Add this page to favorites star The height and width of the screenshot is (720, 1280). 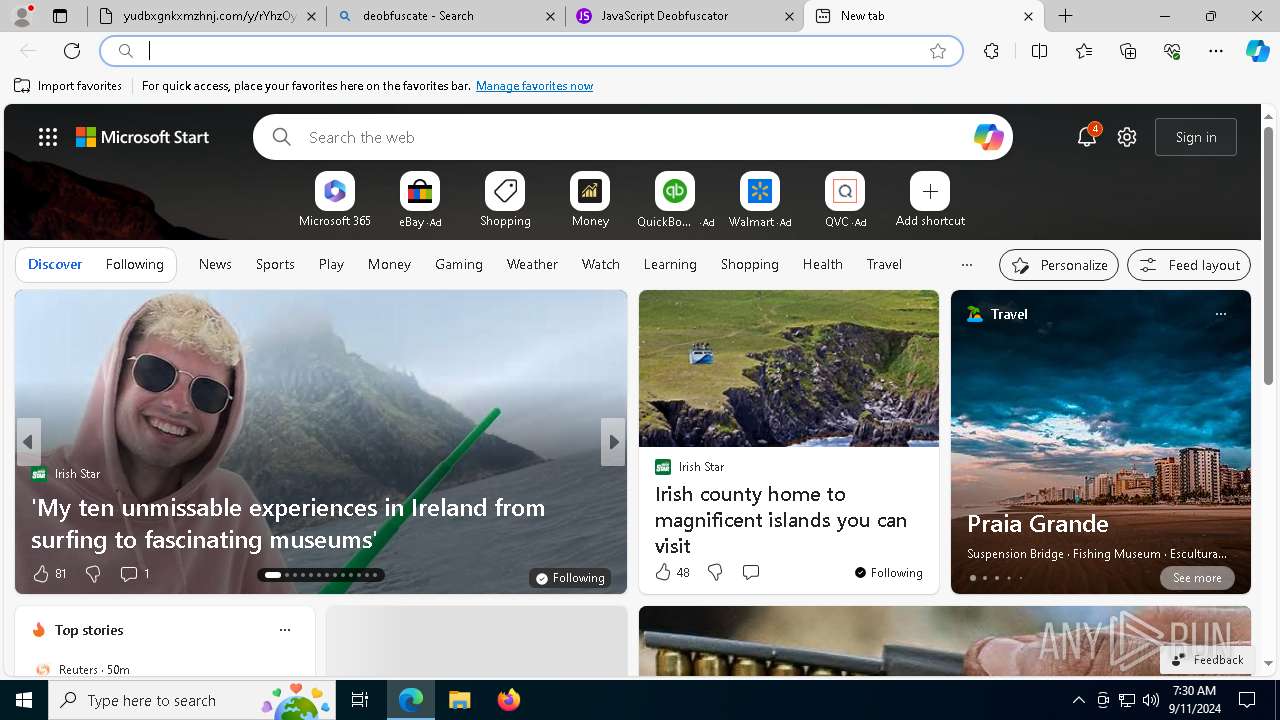pos(938,51)
